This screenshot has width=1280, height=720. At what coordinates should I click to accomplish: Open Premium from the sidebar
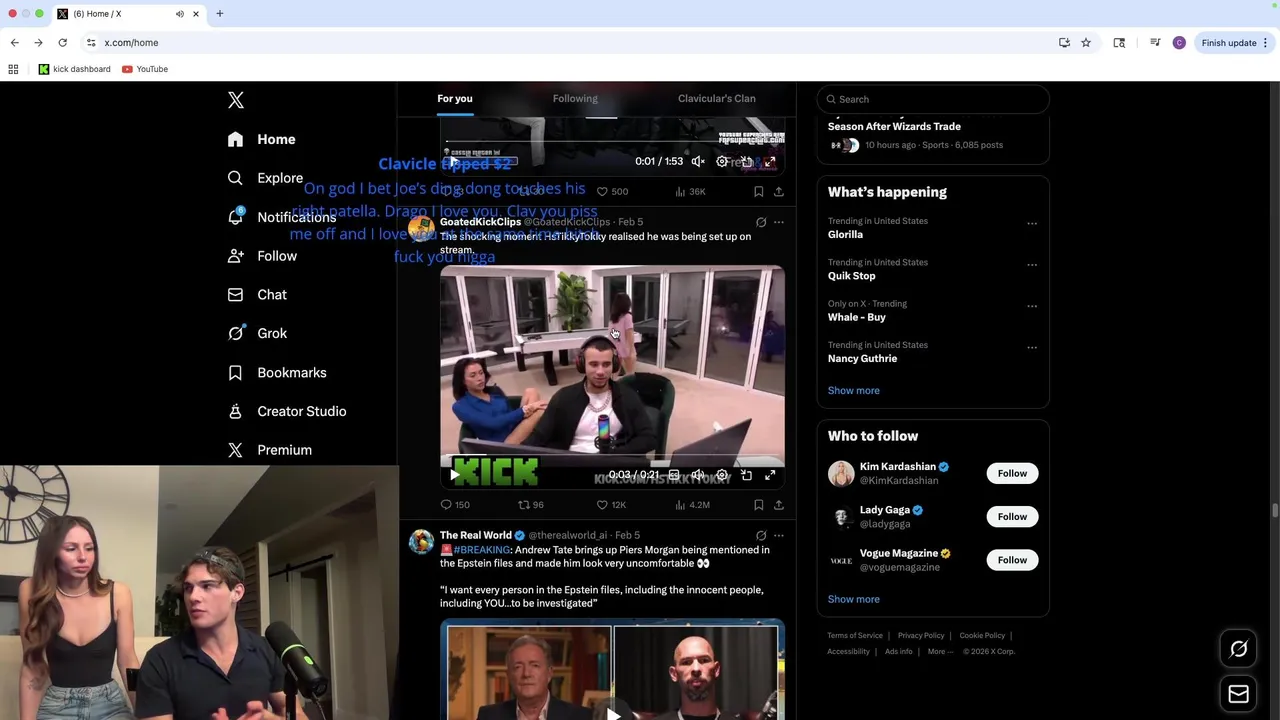pyautogui.click(x=269, y=450)
